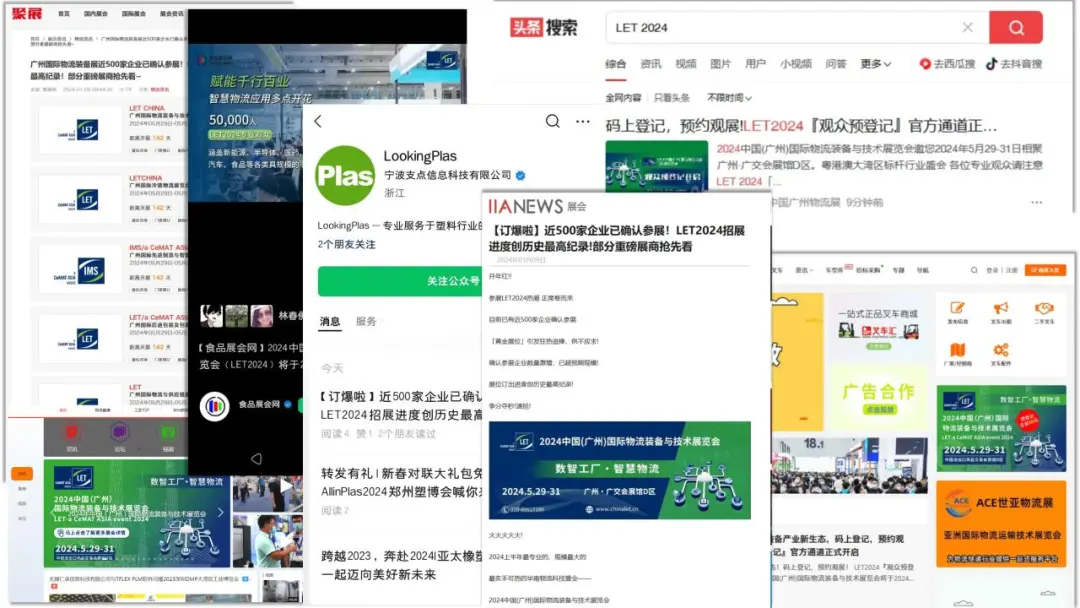Click the blue LET 2024.5.29-31 banner in IIANEWS article
This screenshot has height=608, width=1080.
(x=619, y=470)
